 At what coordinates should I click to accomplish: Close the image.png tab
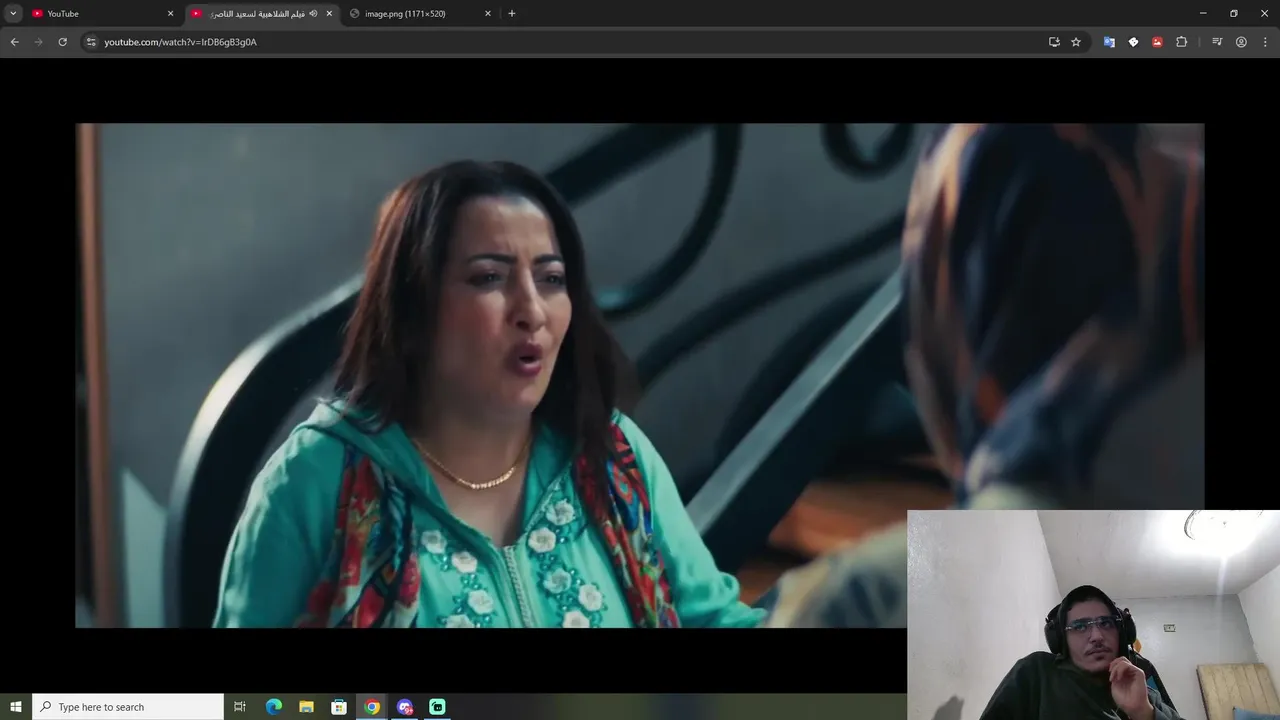tap(488, 13)
